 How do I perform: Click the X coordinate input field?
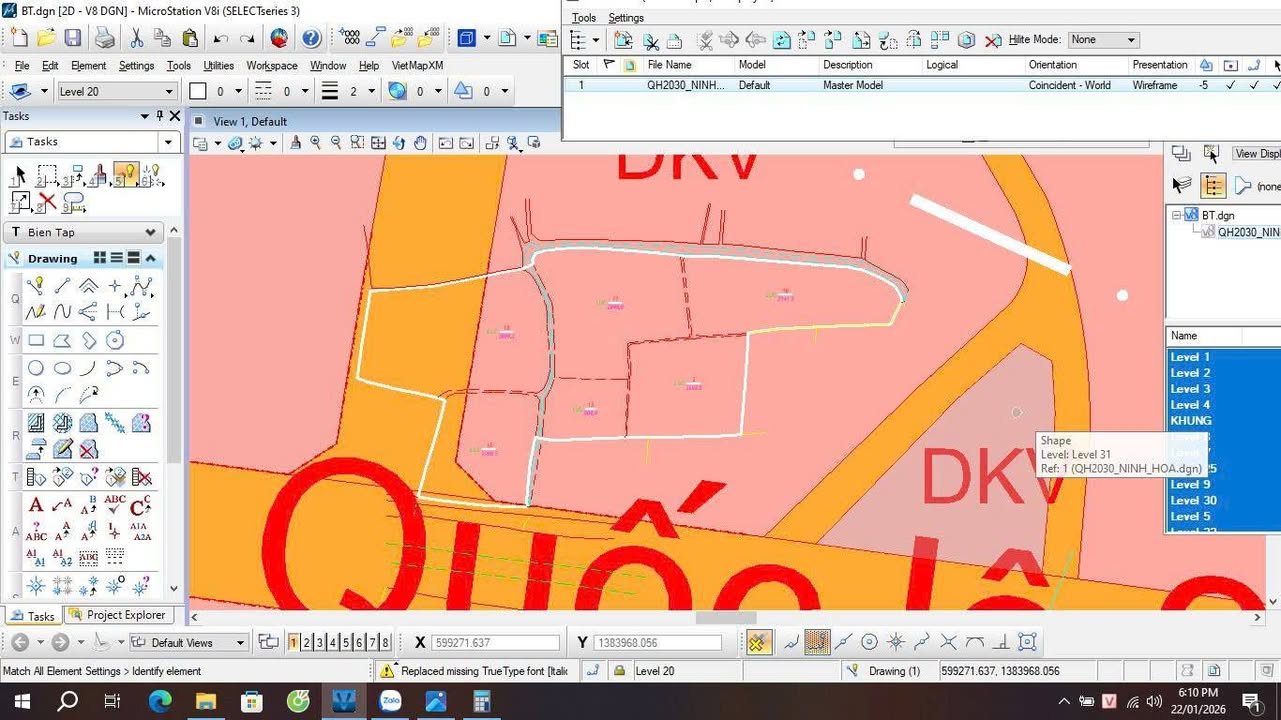point(495,642)
